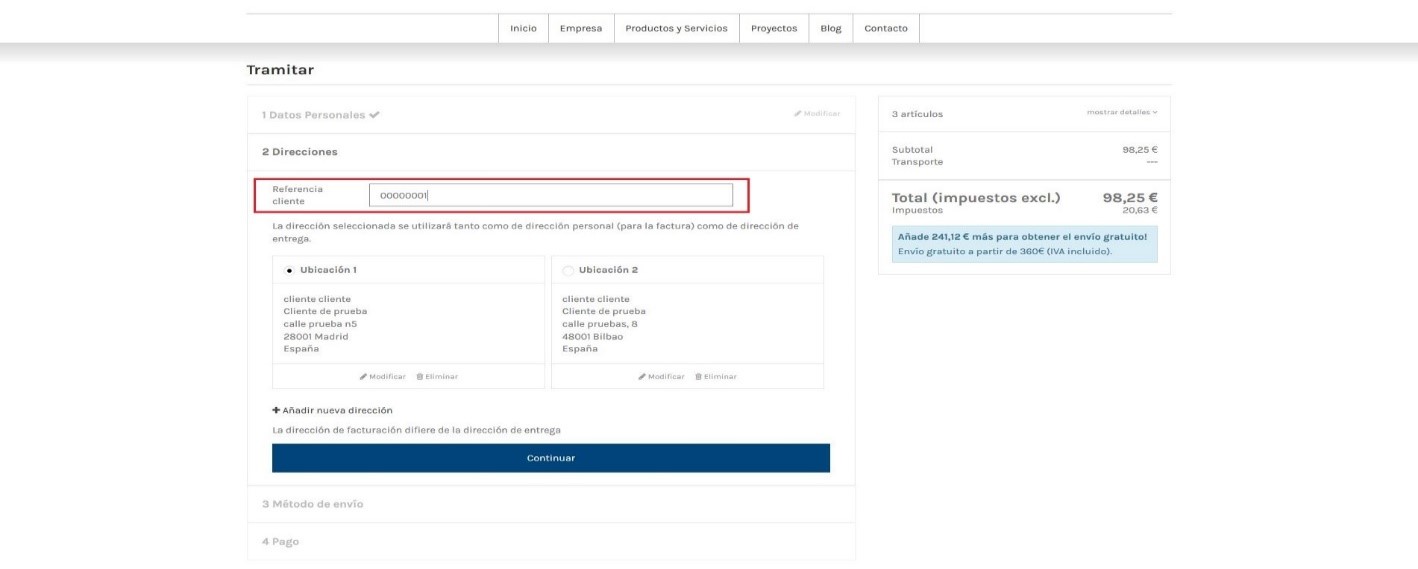
Task: Open step 1 Datos Personales header
Action: pyautogui.click(x=551, y=115)
